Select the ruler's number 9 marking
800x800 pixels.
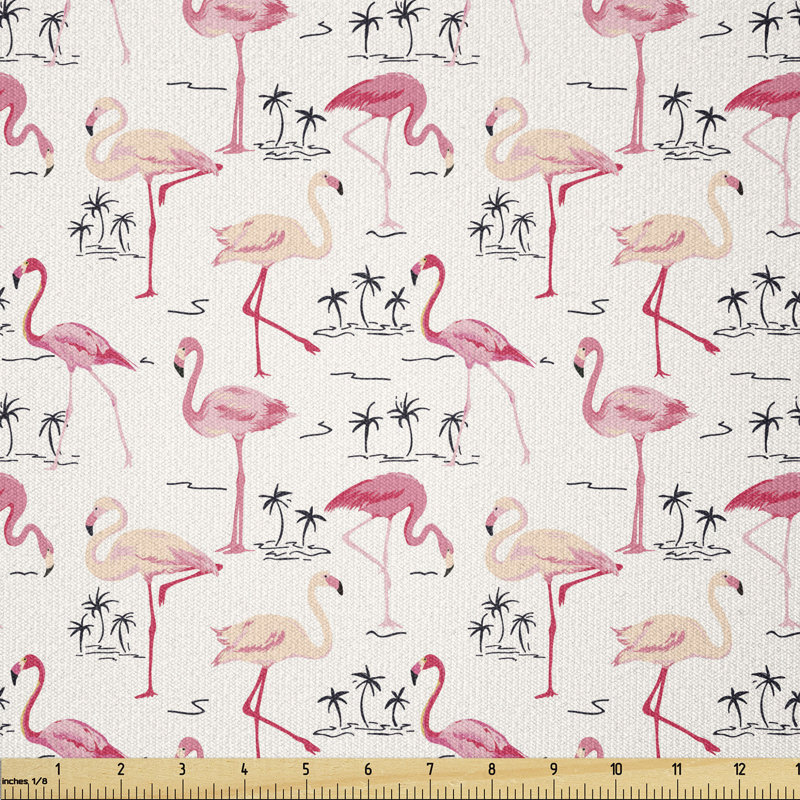554,769
